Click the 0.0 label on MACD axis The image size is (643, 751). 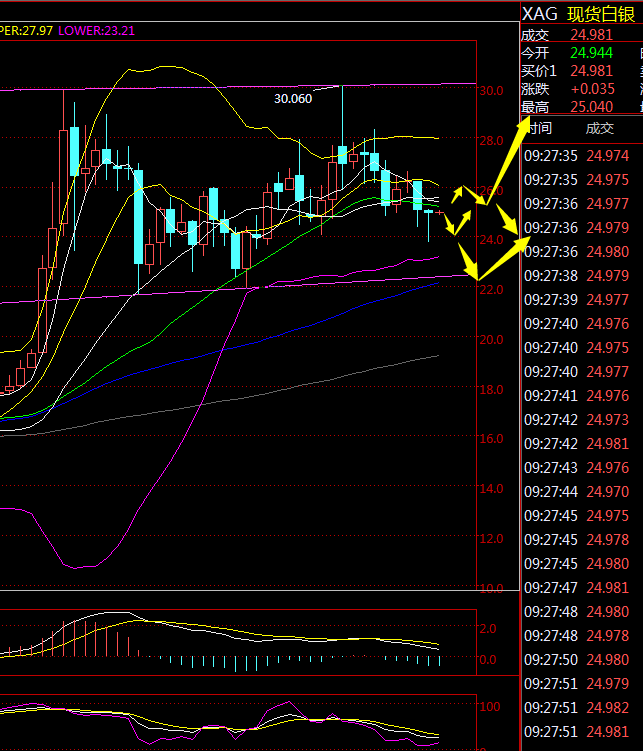[x=488, y=660]
